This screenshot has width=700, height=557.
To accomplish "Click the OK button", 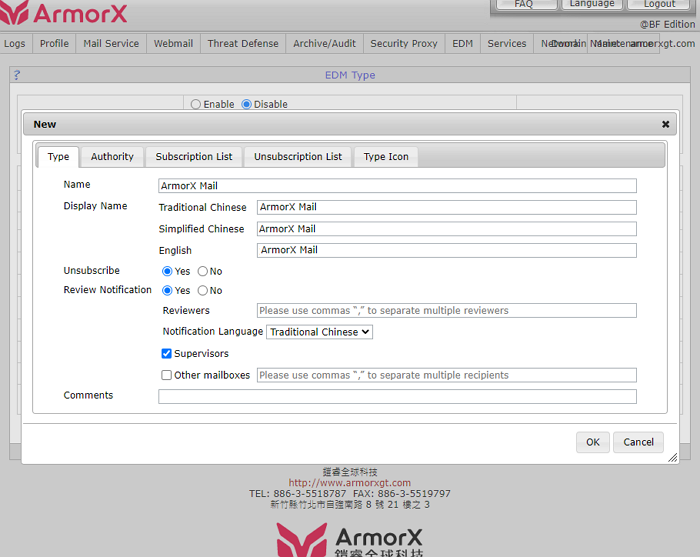I will tap(593, 442).
